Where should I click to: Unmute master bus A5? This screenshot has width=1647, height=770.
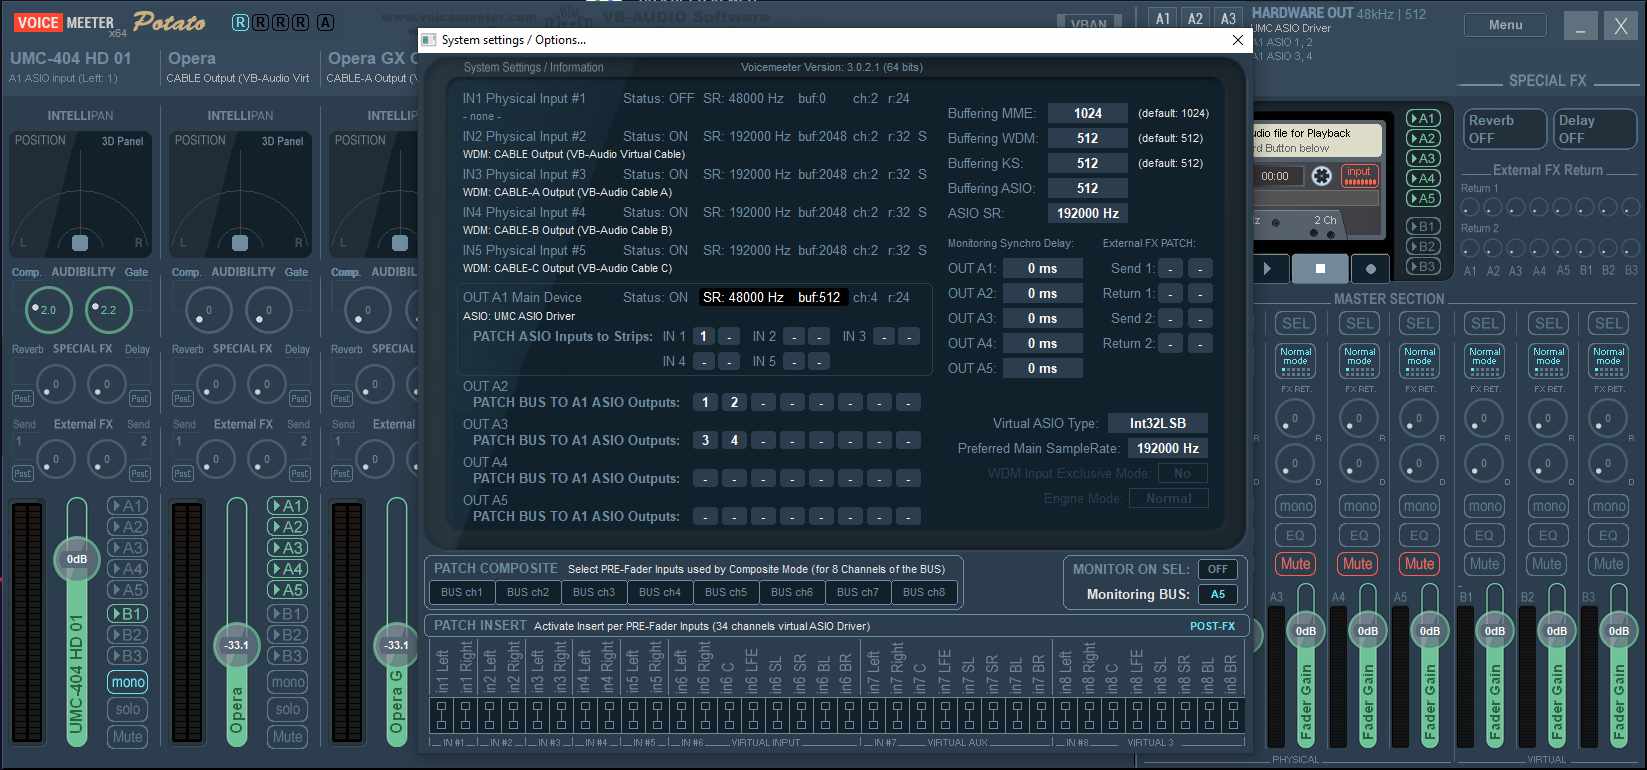click(1419, 564)
